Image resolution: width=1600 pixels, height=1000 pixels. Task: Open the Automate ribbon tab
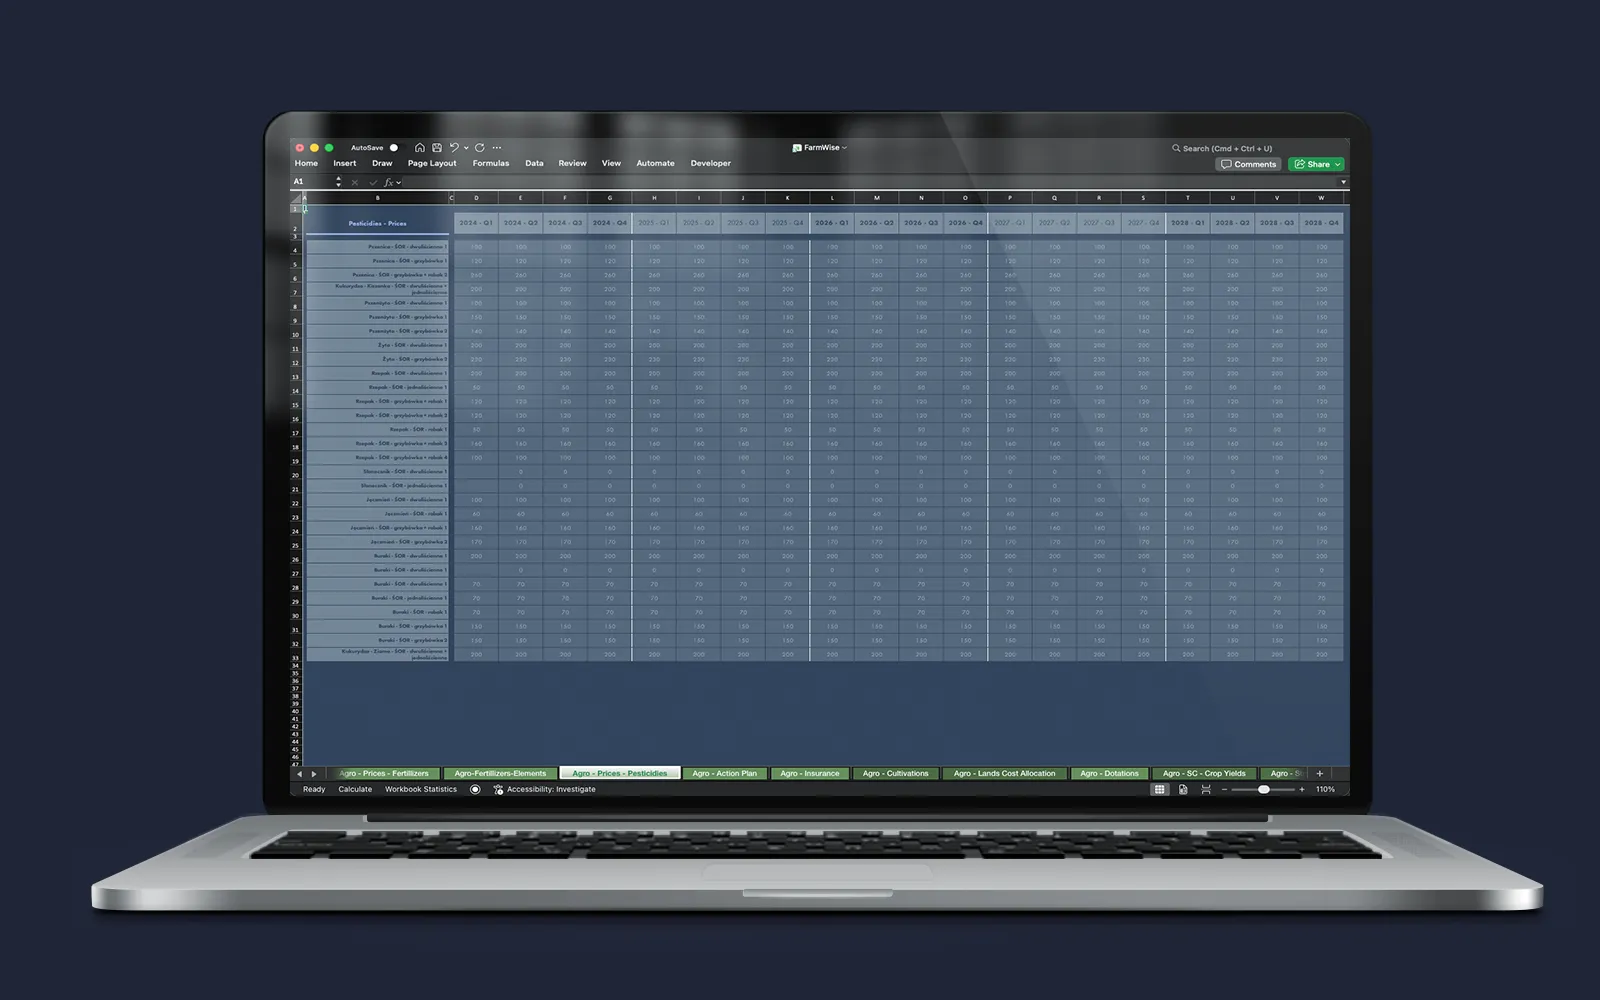pos(655,163)
